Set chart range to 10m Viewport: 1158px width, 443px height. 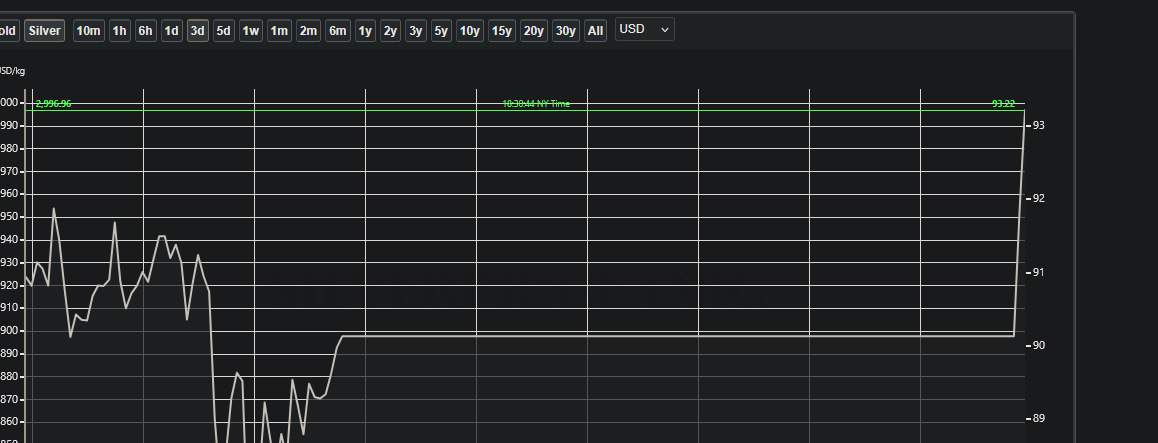click(88, 31)
